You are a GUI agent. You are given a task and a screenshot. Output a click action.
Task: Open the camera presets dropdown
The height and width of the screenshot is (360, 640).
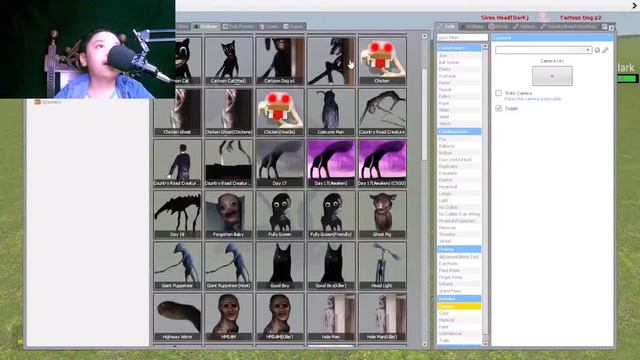tap(543, 50)
